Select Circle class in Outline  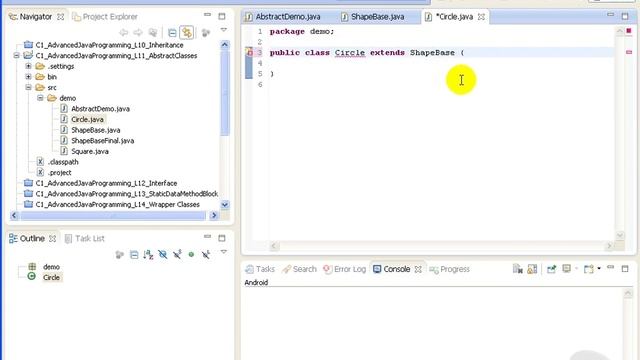[51, 278]
